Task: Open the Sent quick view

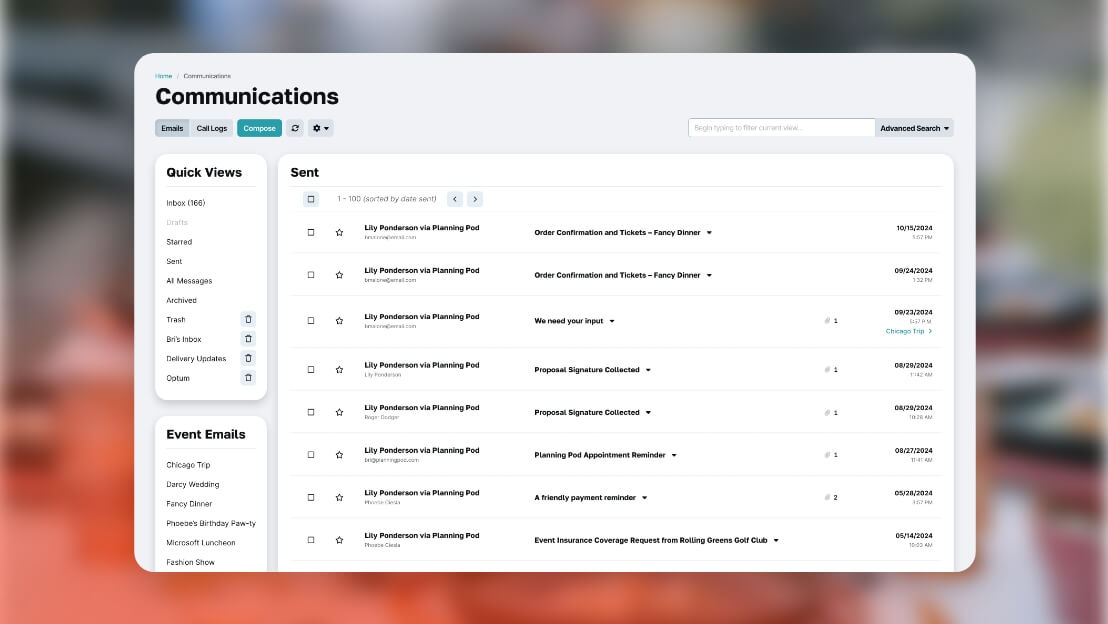Action: coord(175,261)
